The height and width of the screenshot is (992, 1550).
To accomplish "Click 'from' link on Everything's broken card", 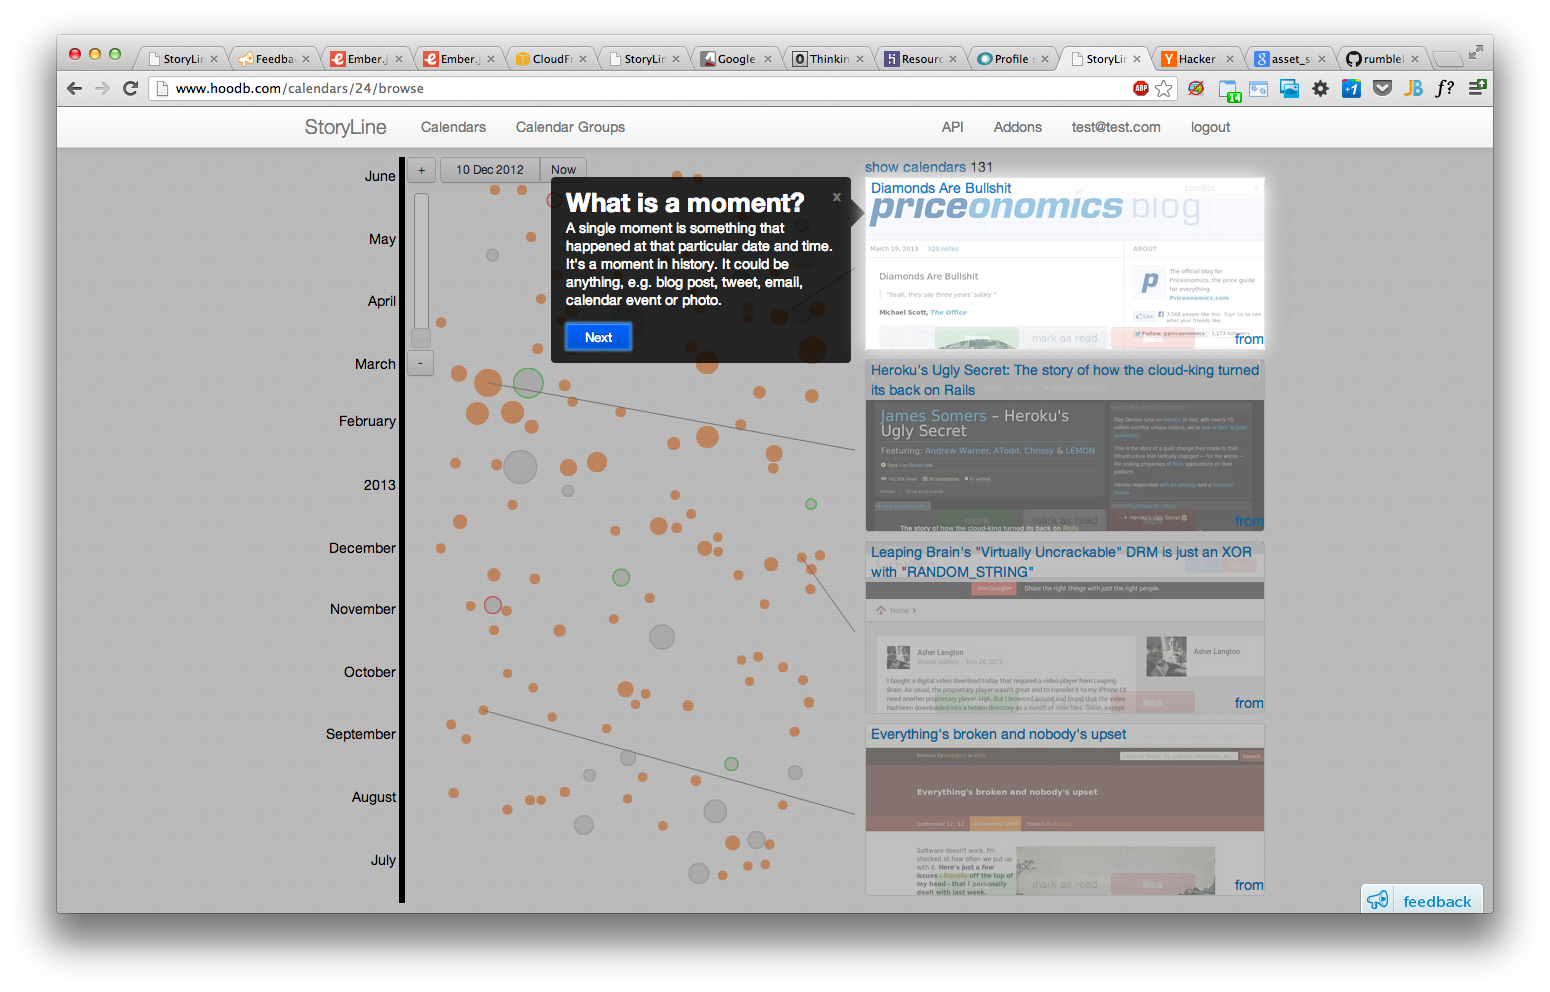I will pos(1249,885).
